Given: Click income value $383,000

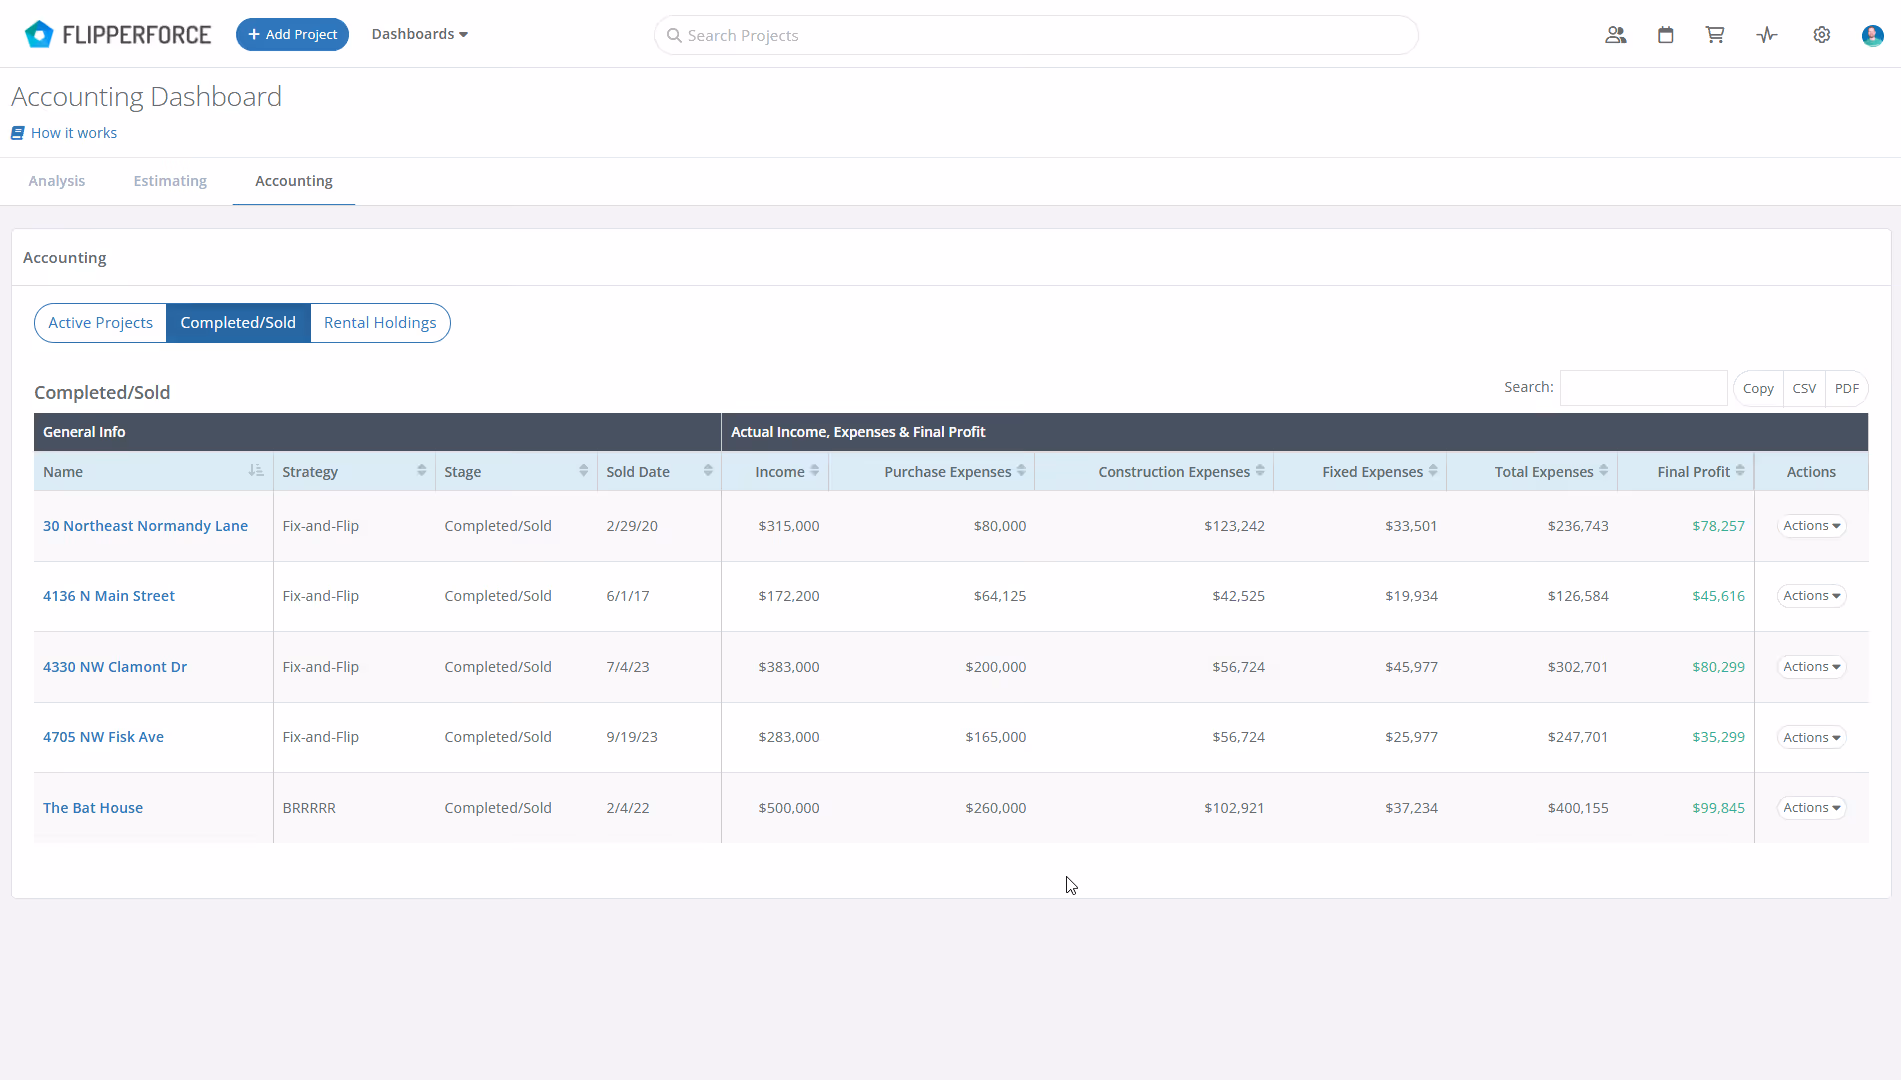Looking at the screenshot, I should pyautogui.click(x=789, y=667).
